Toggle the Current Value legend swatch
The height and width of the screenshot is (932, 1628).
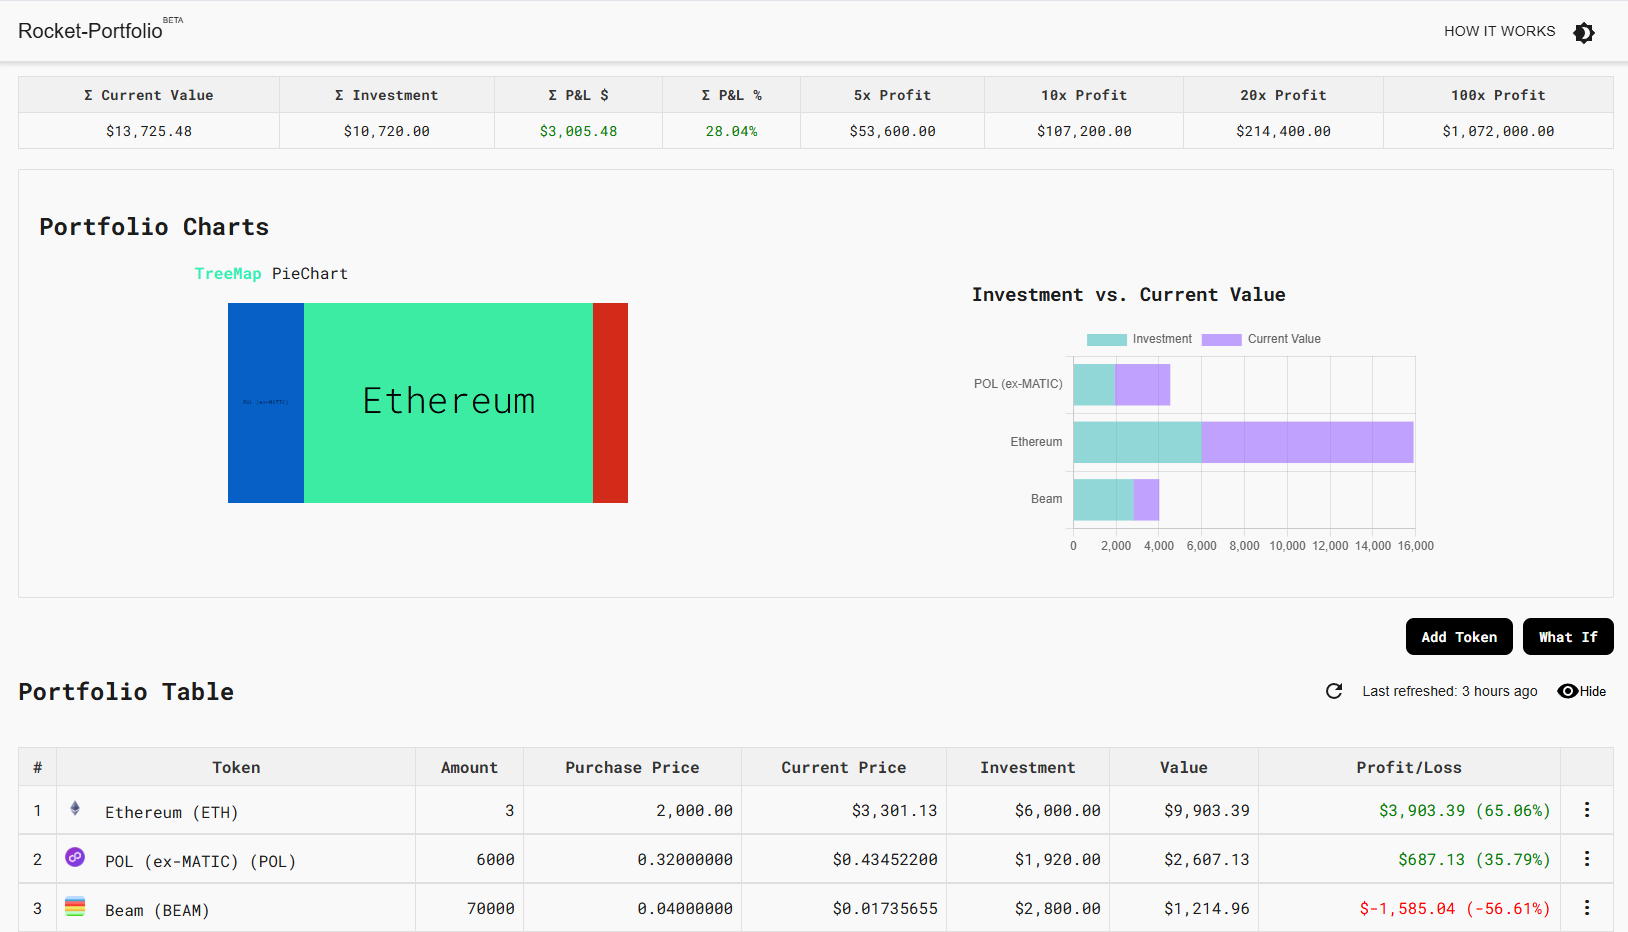pyautogui.click(x=1222, y=340)
